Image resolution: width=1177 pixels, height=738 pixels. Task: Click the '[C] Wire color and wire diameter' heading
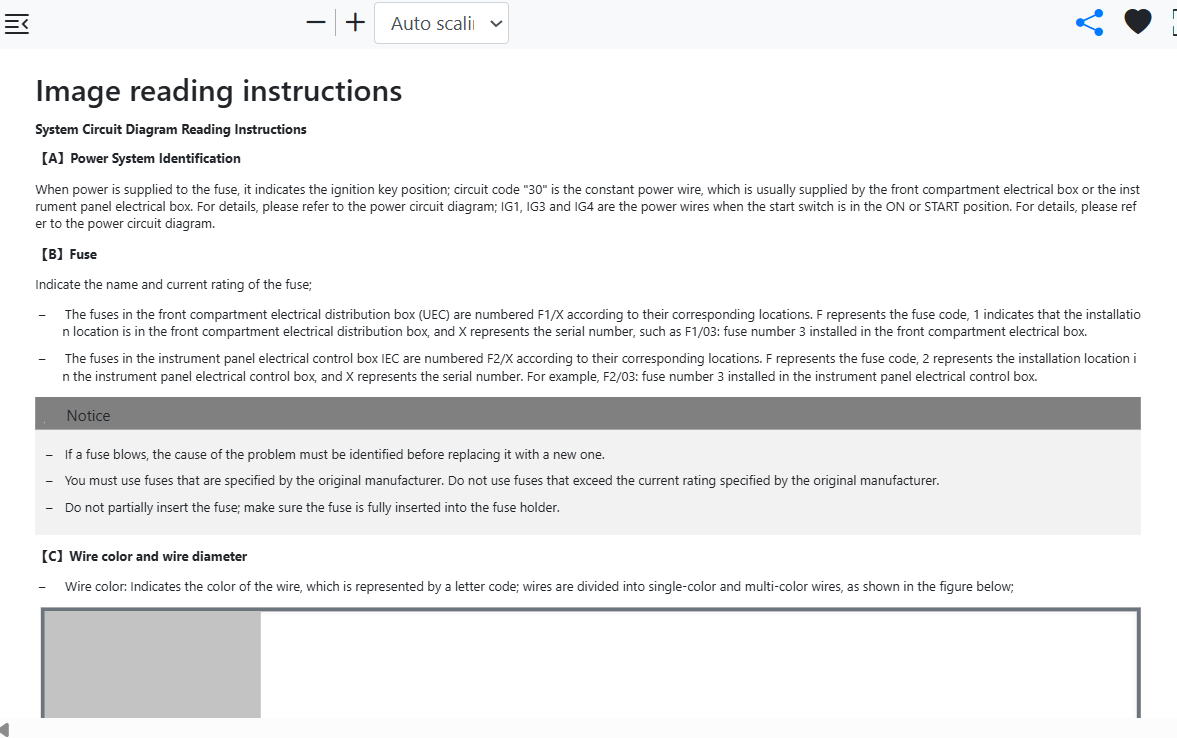(143, 556)
